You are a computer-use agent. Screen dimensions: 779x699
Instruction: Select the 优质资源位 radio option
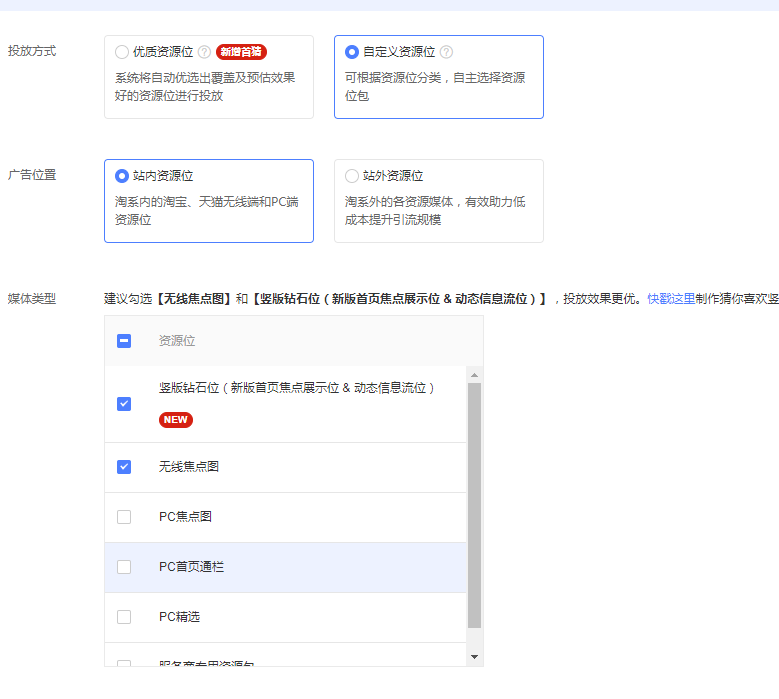tap(122, 52)
